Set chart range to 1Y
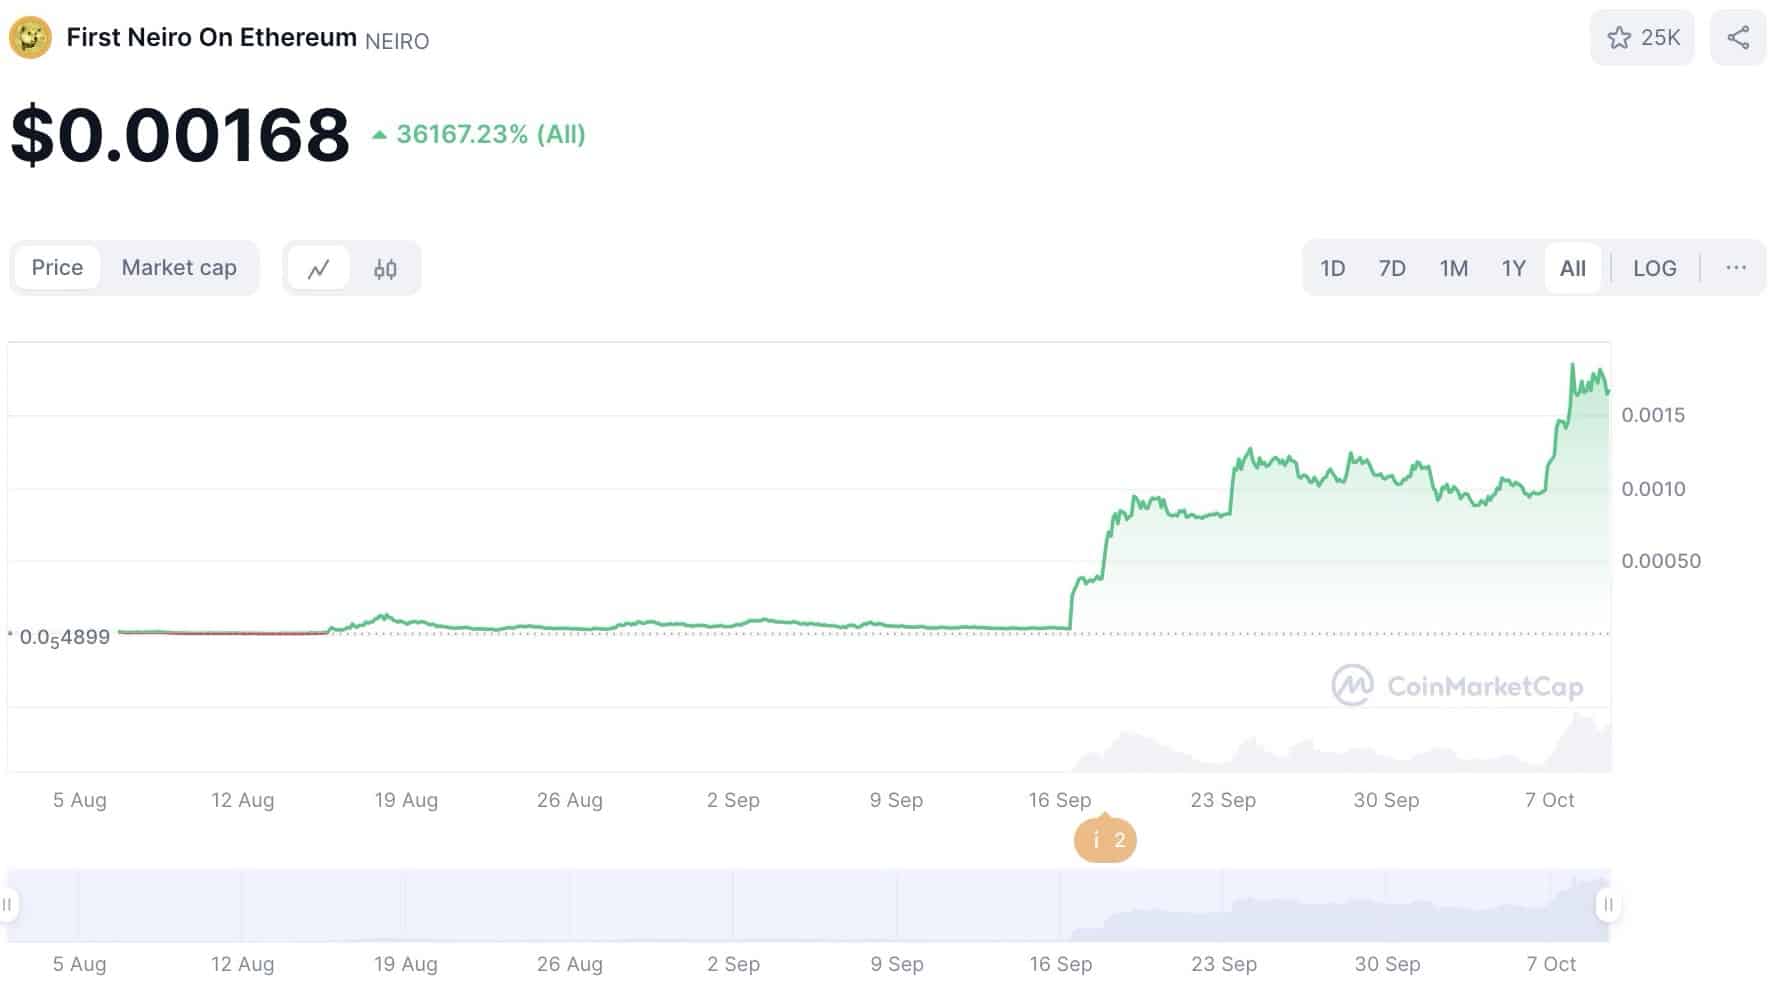The height and width of the screenshot is (993, 1768). click(1514, 268)
